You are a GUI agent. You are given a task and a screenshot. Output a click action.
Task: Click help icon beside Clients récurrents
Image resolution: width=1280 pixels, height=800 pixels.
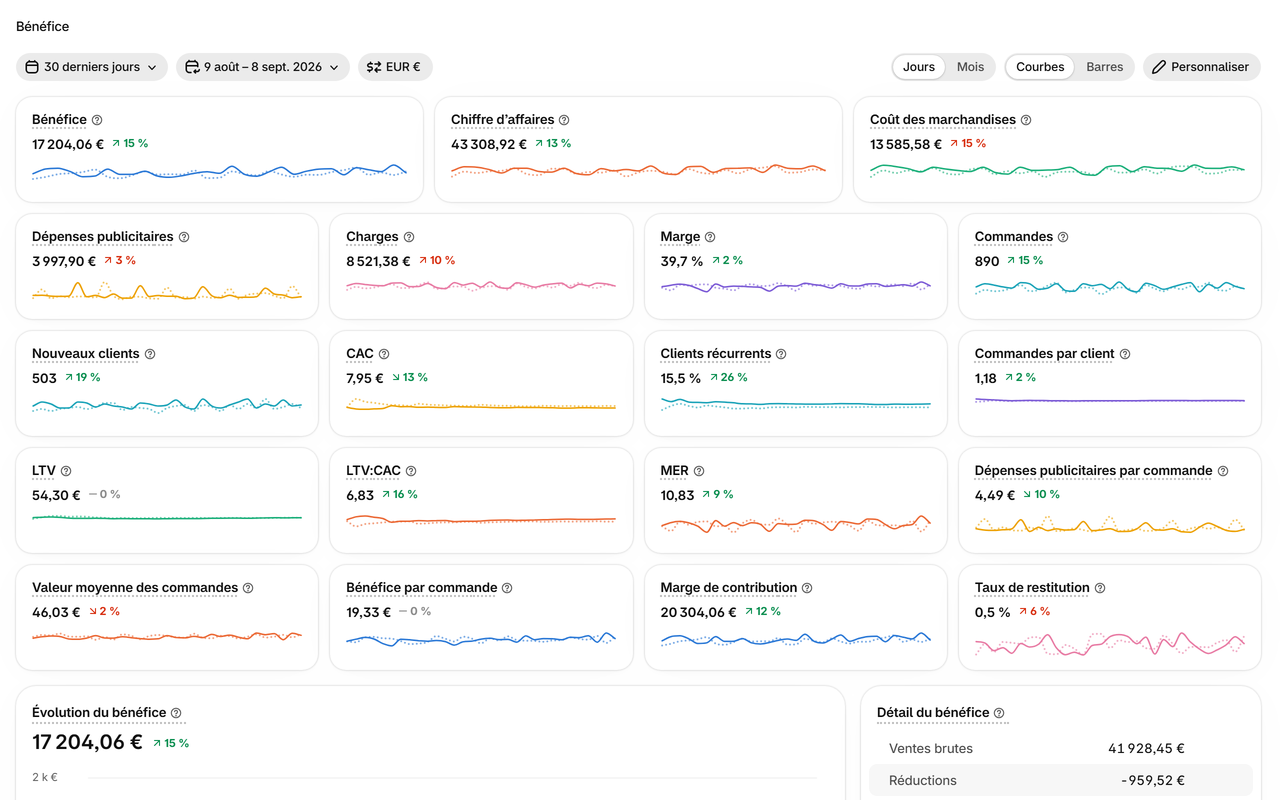coord(781,354)
